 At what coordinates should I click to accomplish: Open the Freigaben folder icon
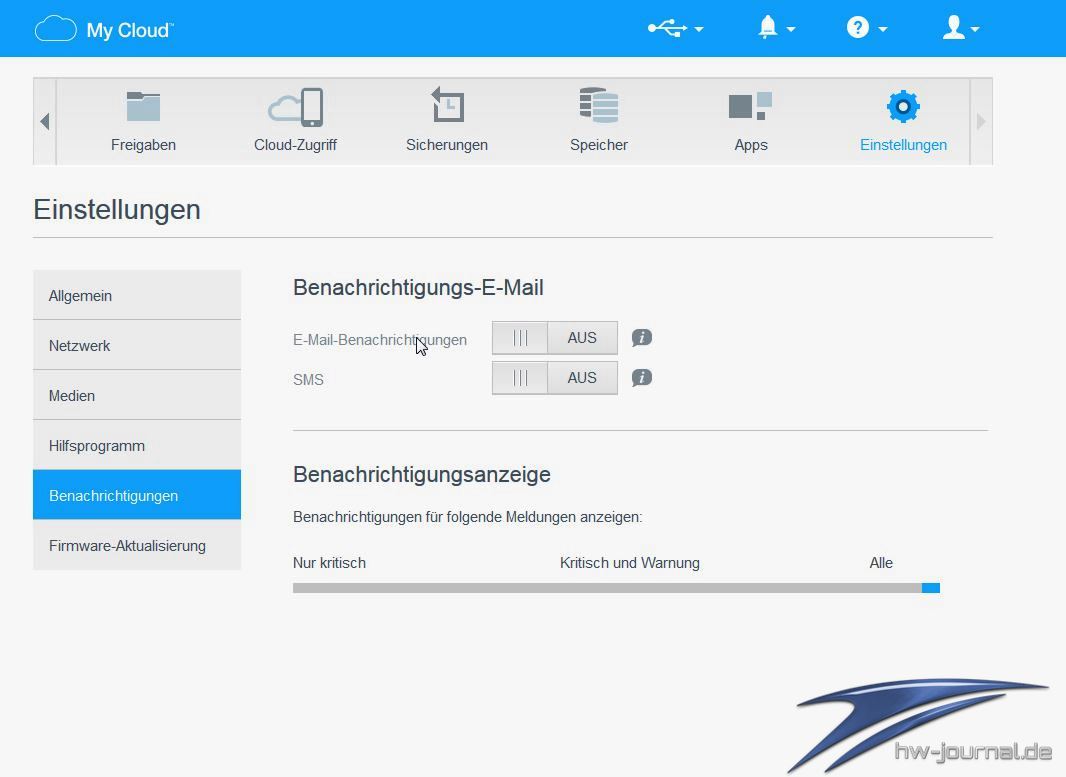(x=143, y=107)
